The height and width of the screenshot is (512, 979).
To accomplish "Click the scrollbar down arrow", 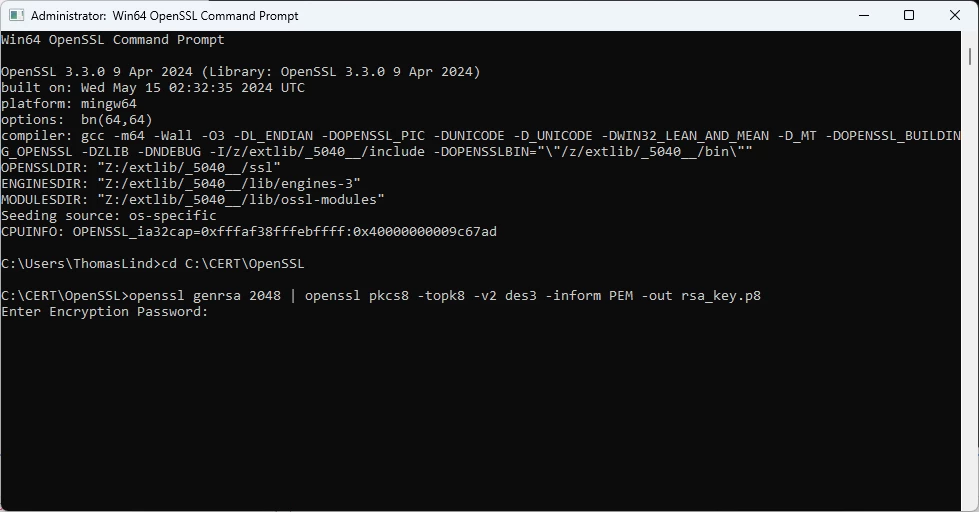I will [x=972, y=505].
